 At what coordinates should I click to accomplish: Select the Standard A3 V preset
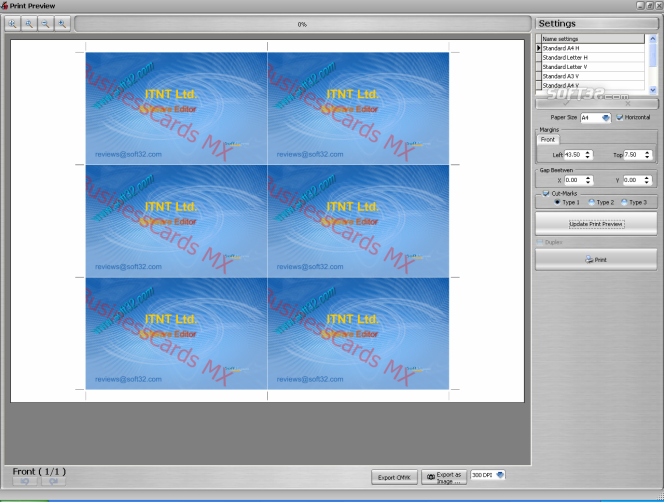(593, 76)
